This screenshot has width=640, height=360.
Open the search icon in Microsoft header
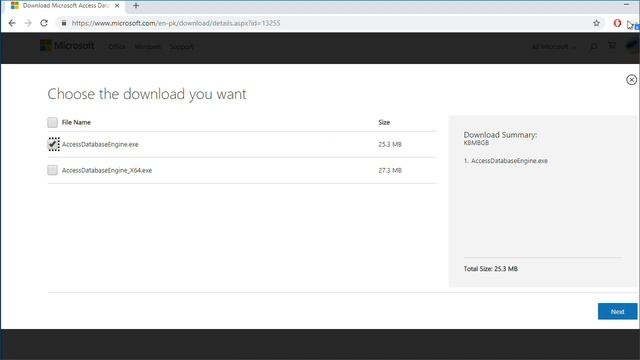pyautogui.click(x=593, y=47)
